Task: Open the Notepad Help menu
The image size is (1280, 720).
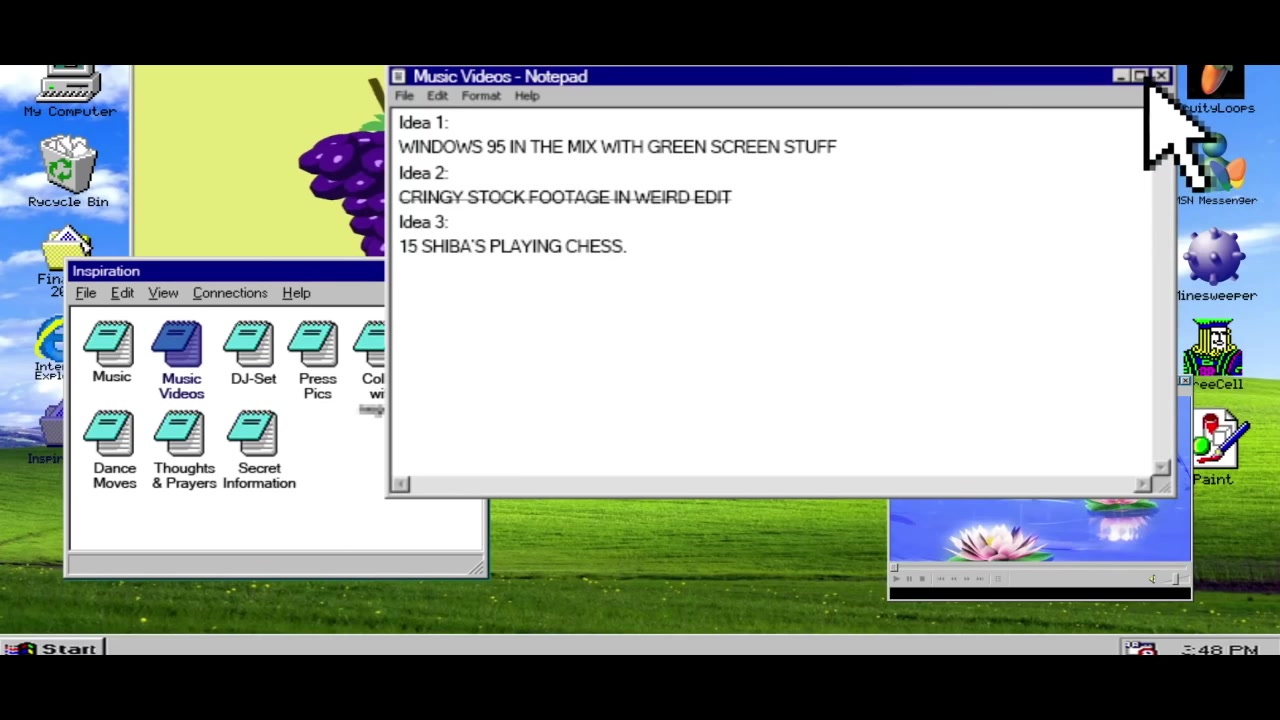Action: [x=527, y=96]
